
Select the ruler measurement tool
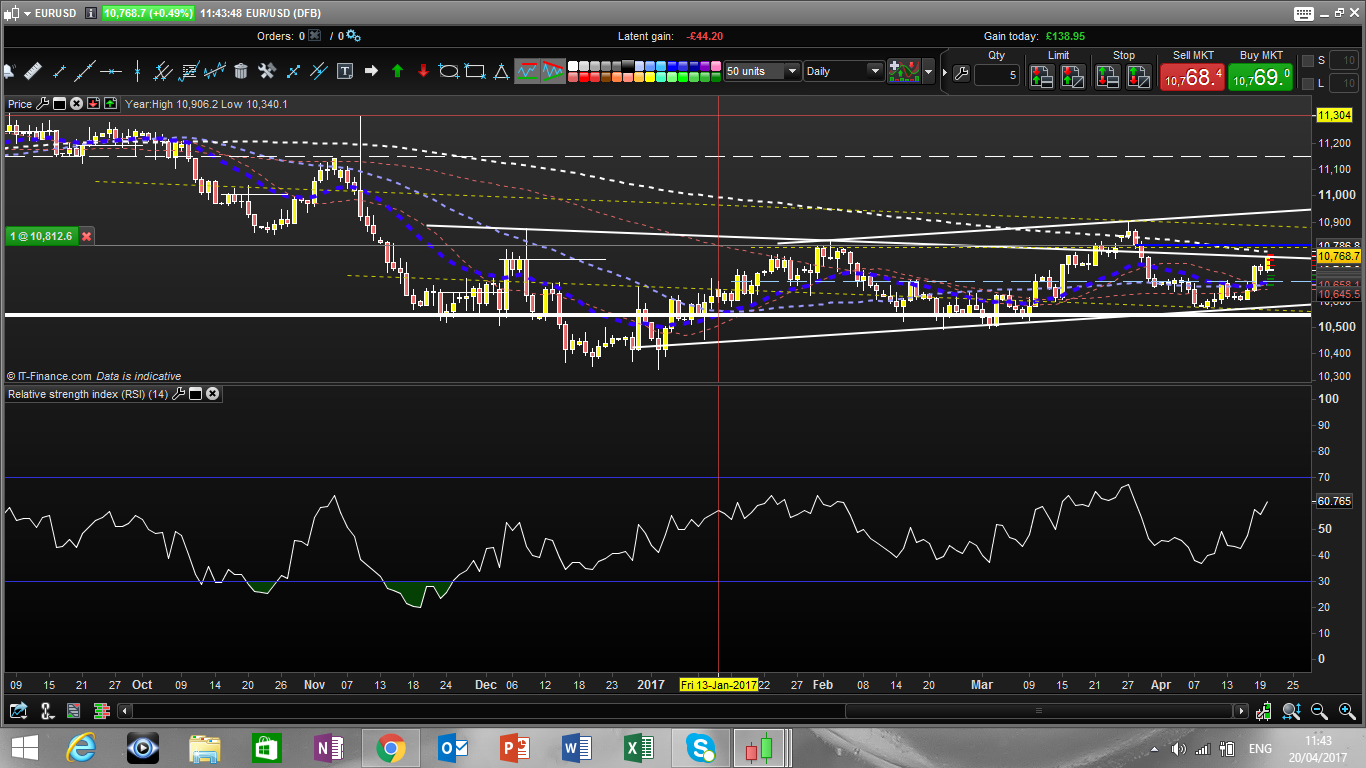coord(33,71)
